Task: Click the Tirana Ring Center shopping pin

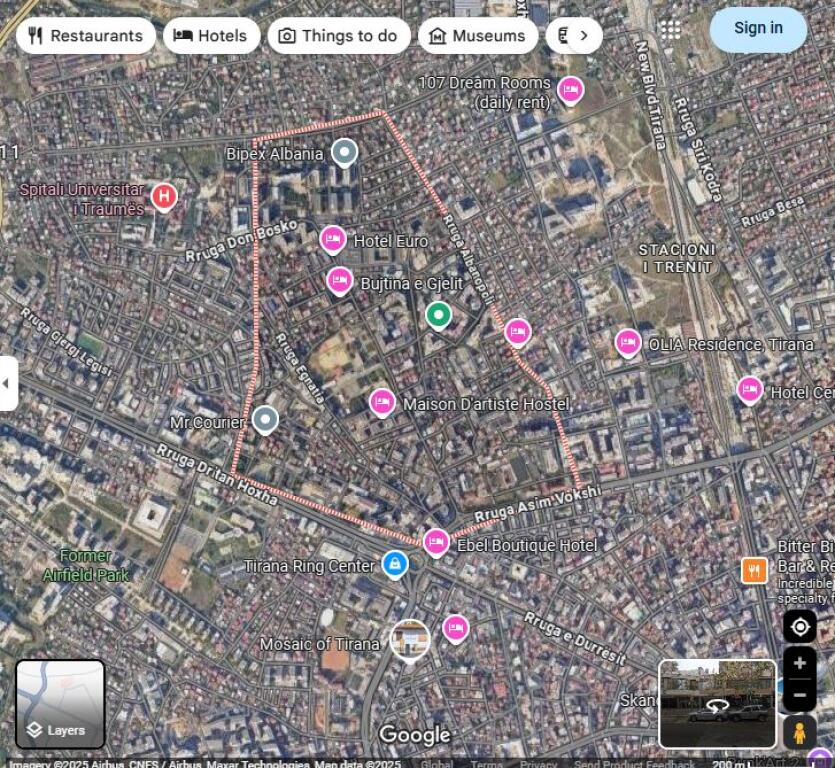Action: coord(395,565)
